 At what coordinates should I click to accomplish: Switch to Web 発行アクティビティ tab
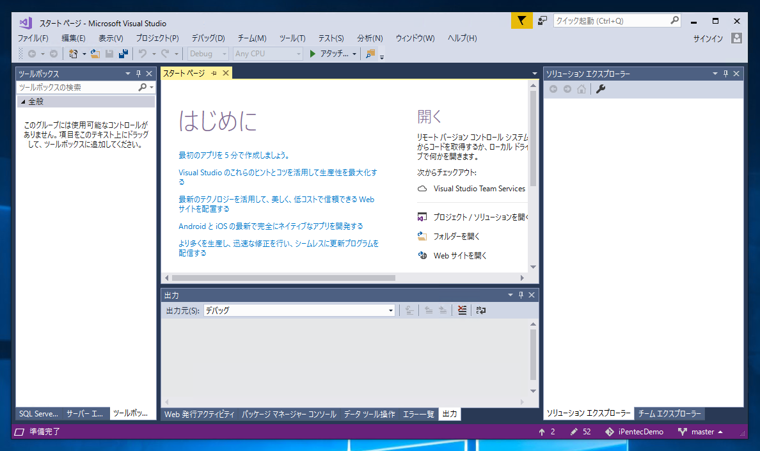[199, 414]
